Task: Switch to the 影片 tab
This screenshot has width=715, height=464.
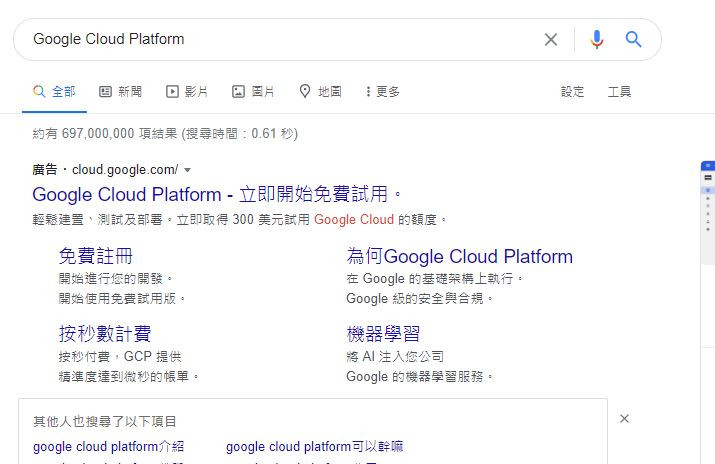Action: (187, 92)
